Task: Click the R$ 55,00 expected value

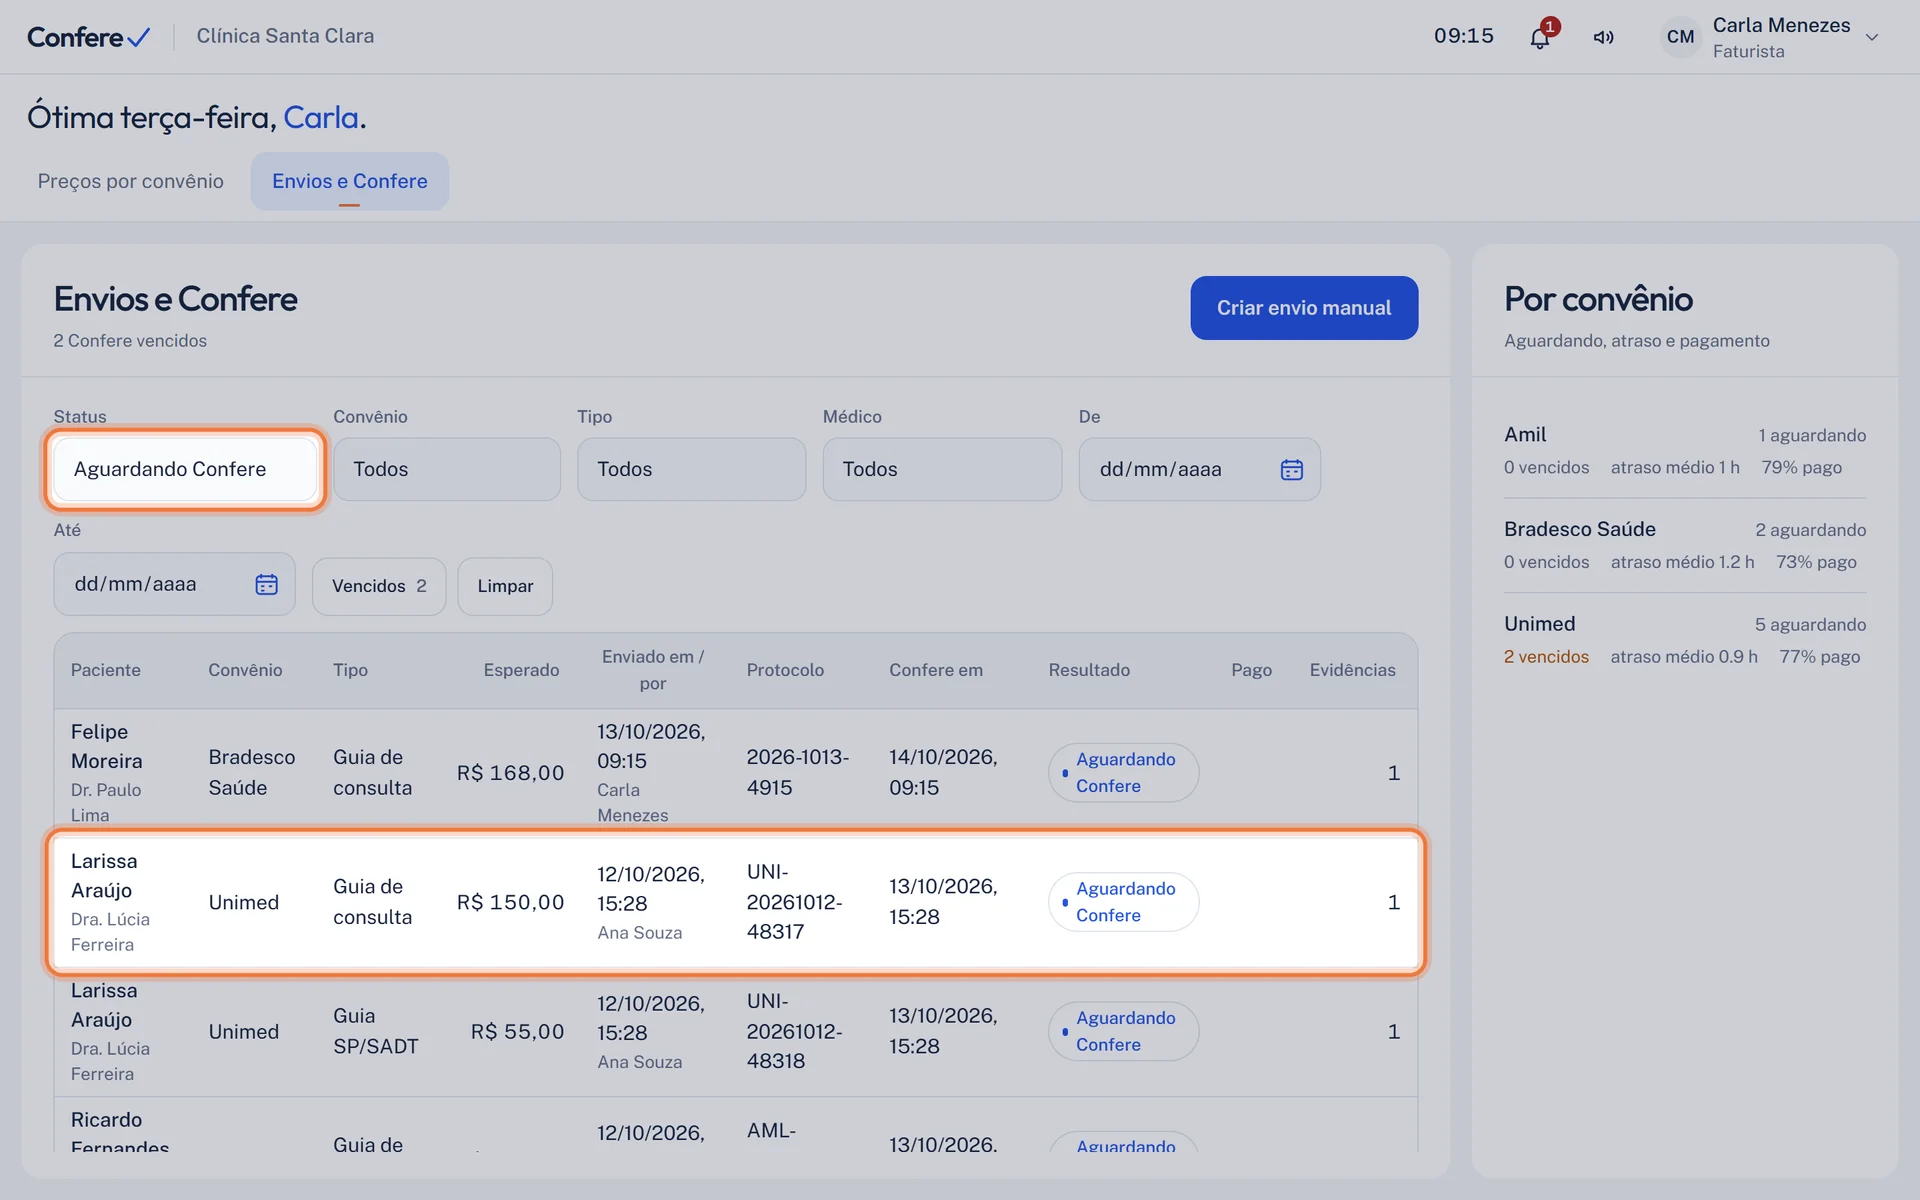Action: [517, 1031]
